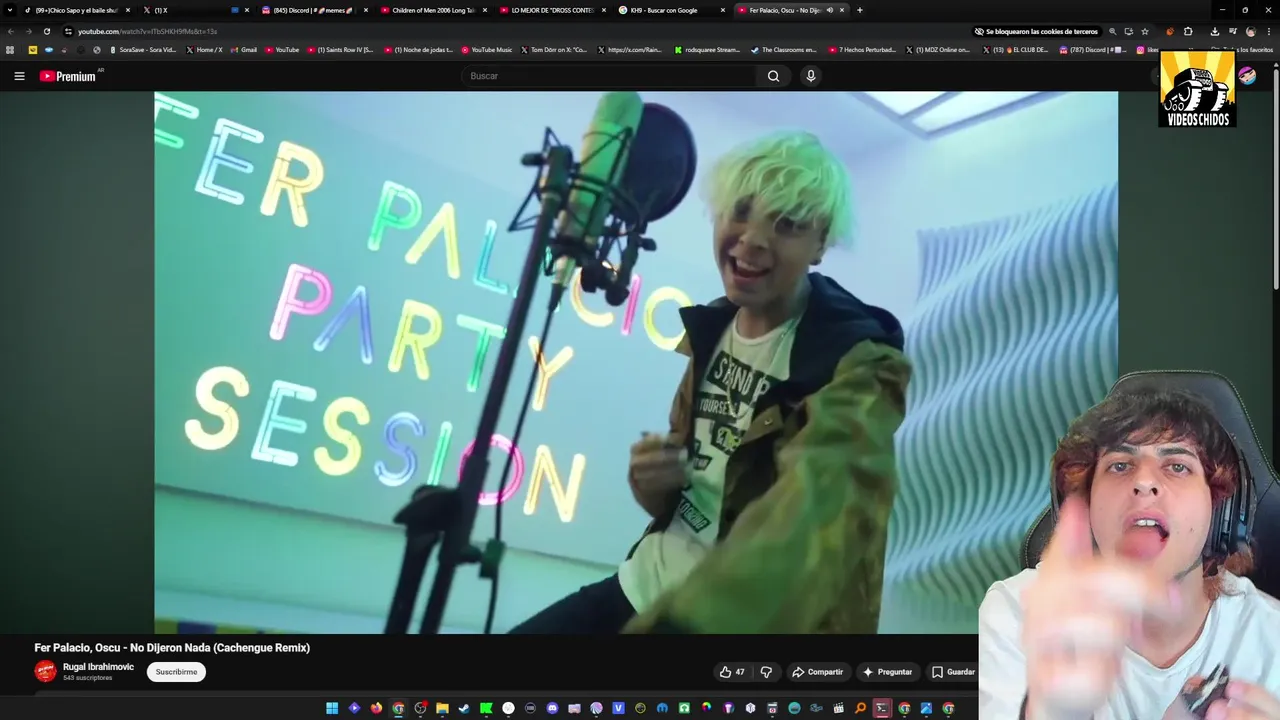Switch to KH9 Buscar con Google tab
The width and height of the screenshot is (1280, 720).
[x=671, y=10]
